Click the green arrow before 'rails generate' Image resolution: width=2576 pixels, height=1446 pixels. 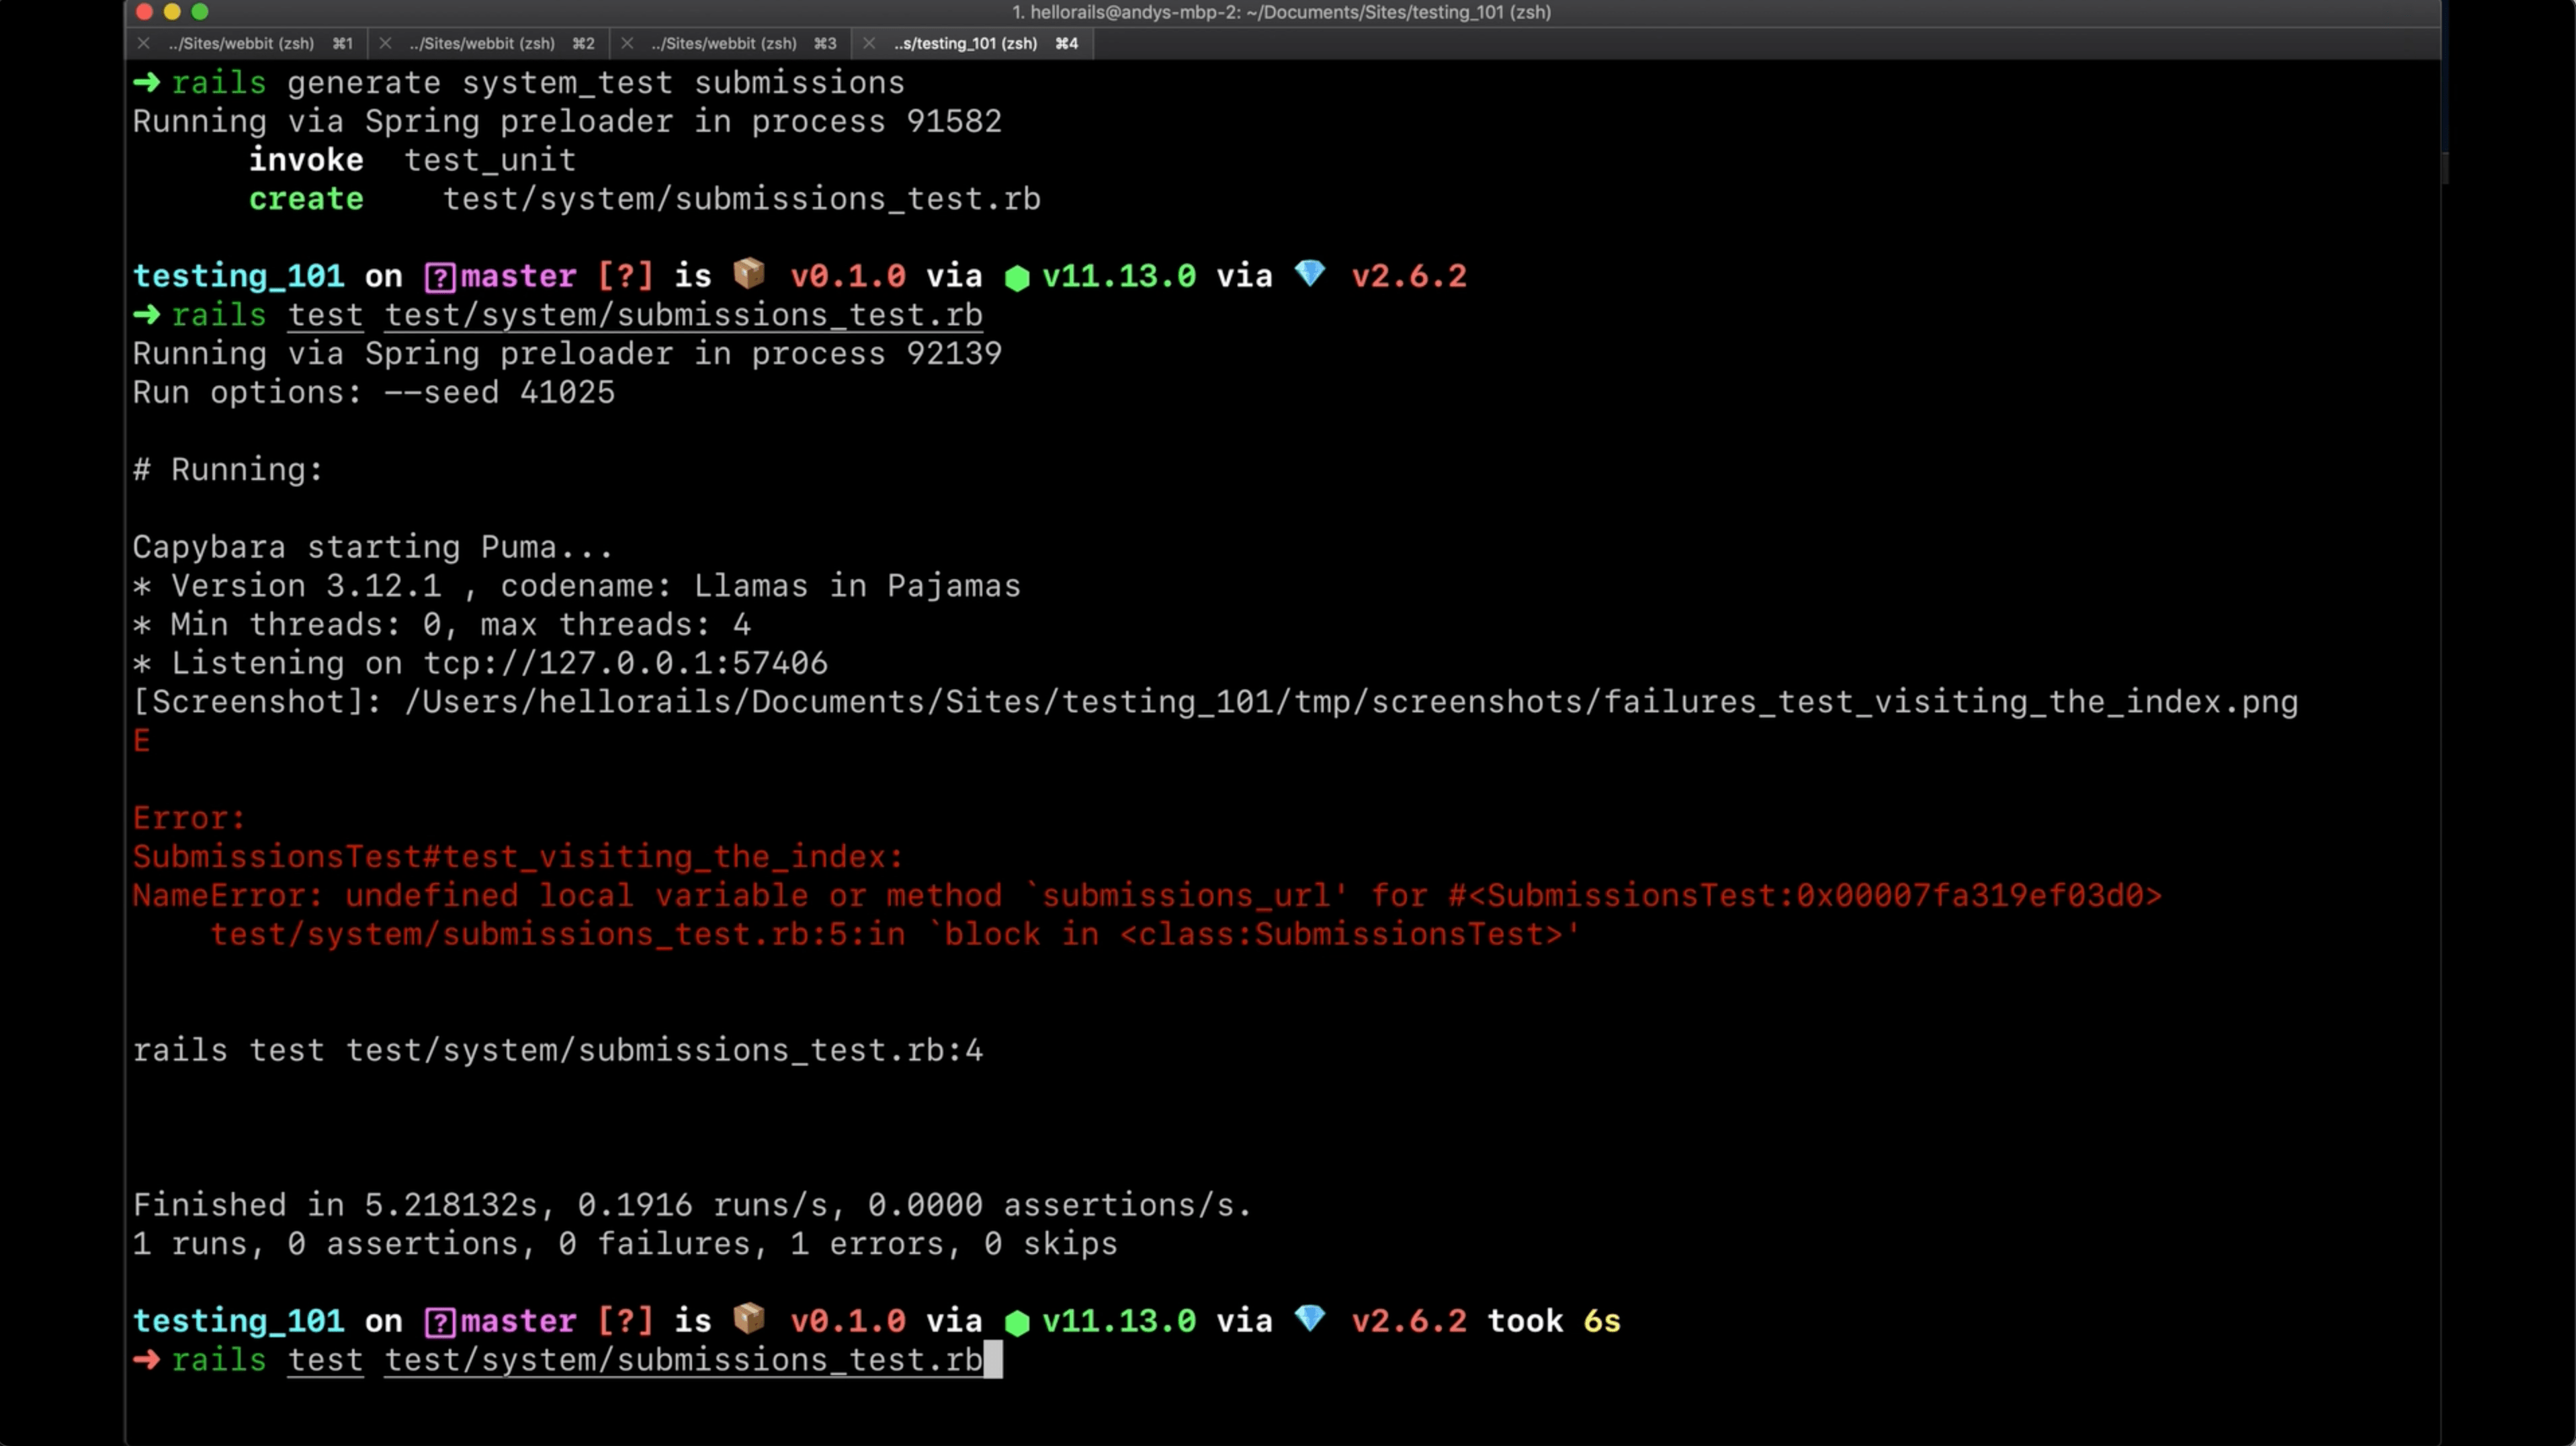pos(147,82)
